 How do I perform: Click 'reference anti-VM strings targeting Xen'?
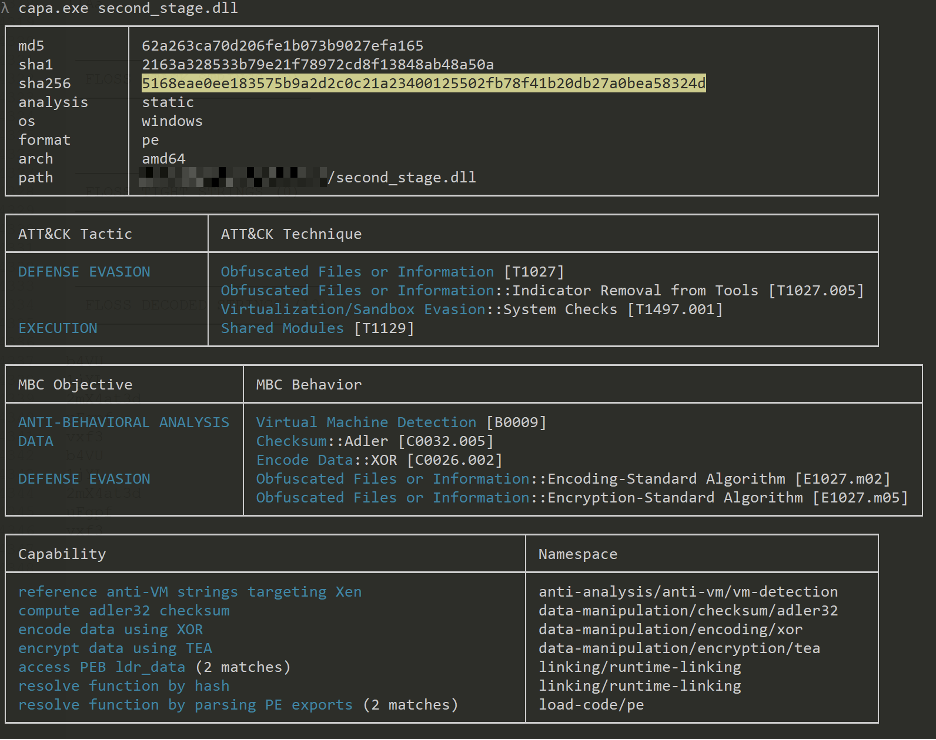tap(190, 591)
